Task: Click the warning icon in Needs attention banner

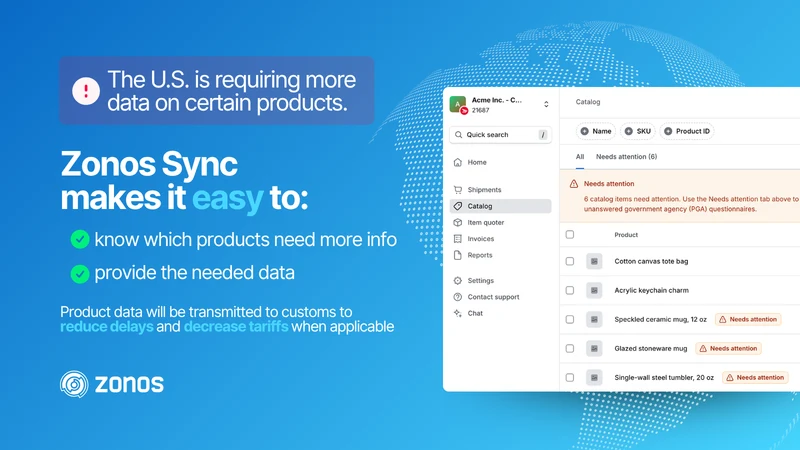Action: (x=574, y=184)
